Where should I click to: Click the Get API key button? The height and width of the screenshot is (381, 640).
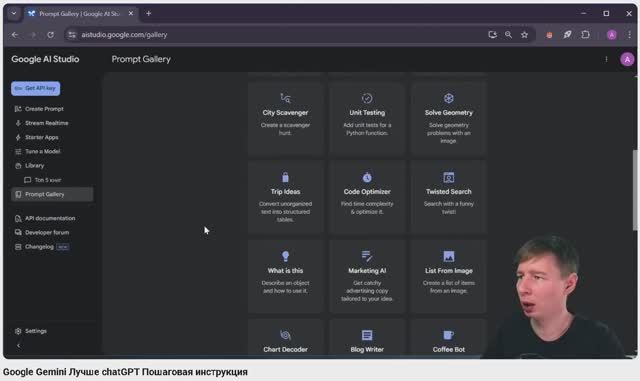point(36,88)
